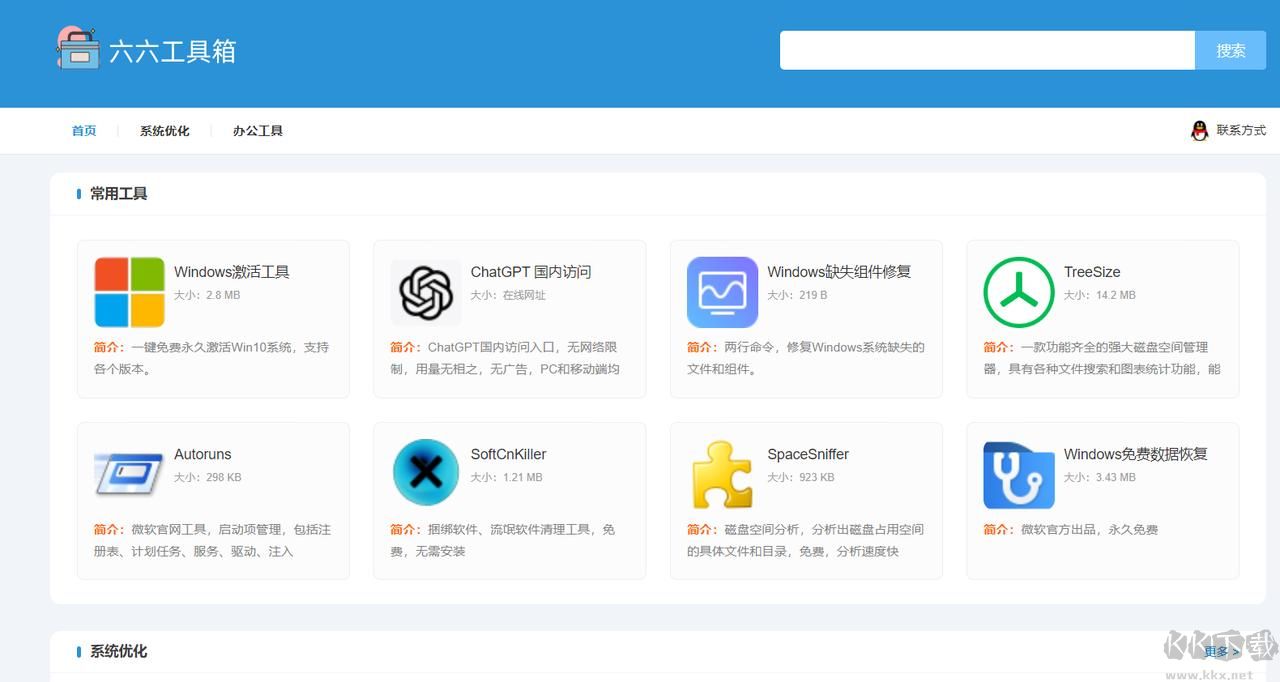
Task: Click the 常用工具 section header
Action: (x=117, y=194)
